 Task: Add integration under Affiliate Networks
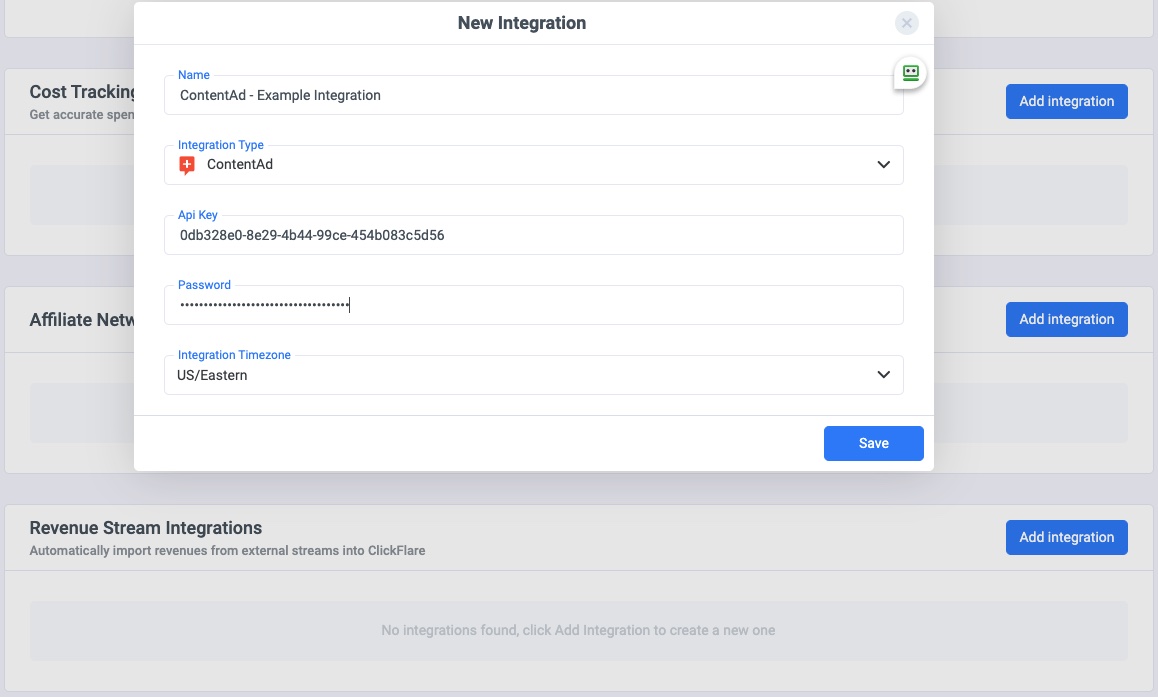coord(1066,319)
